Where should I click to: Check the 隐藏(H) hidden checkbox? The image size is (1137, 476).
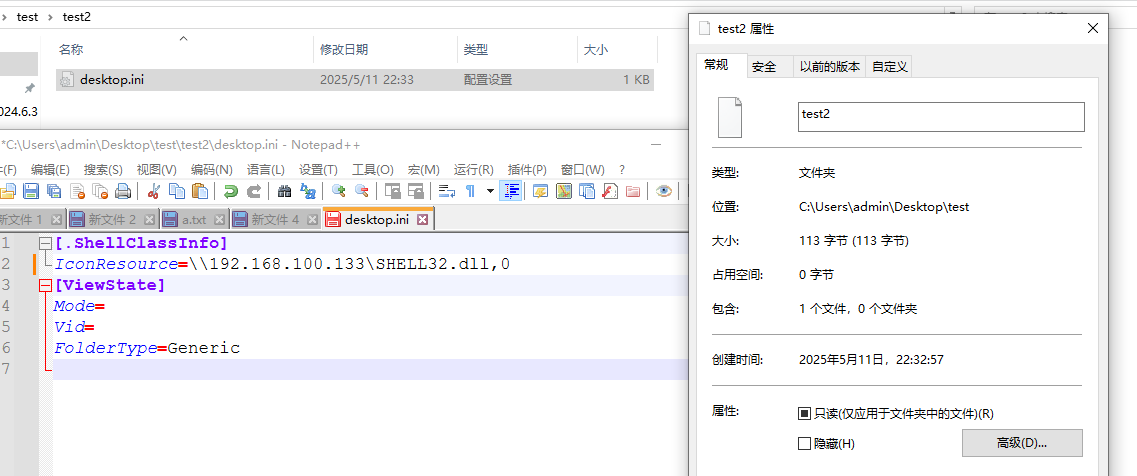click(804, 443)
